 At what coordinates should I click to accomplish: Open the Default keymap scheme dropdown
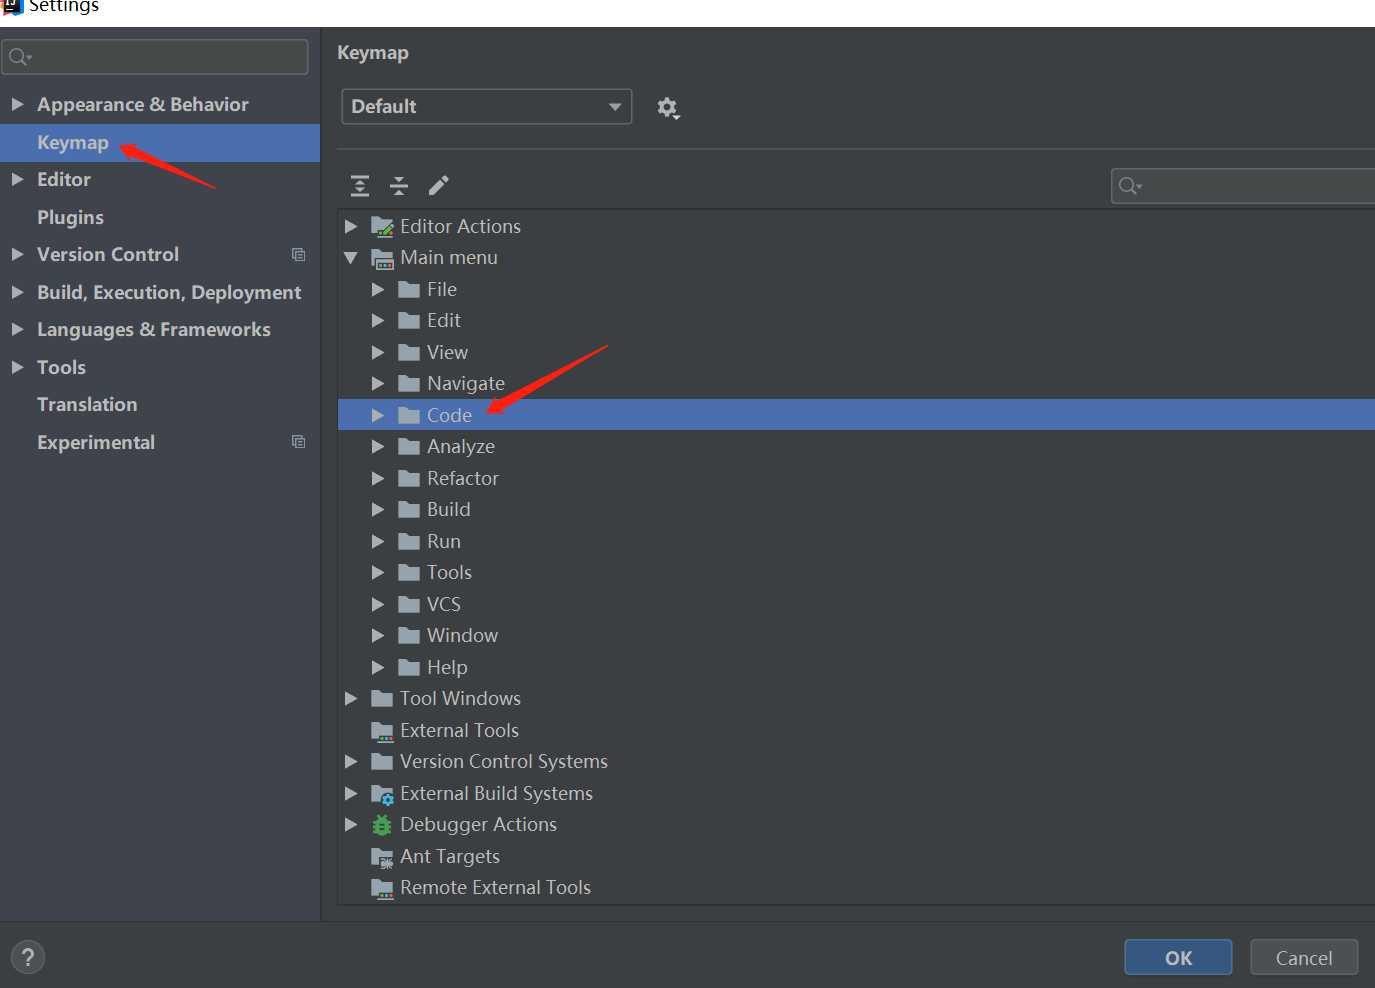click(x=486, y=107)
